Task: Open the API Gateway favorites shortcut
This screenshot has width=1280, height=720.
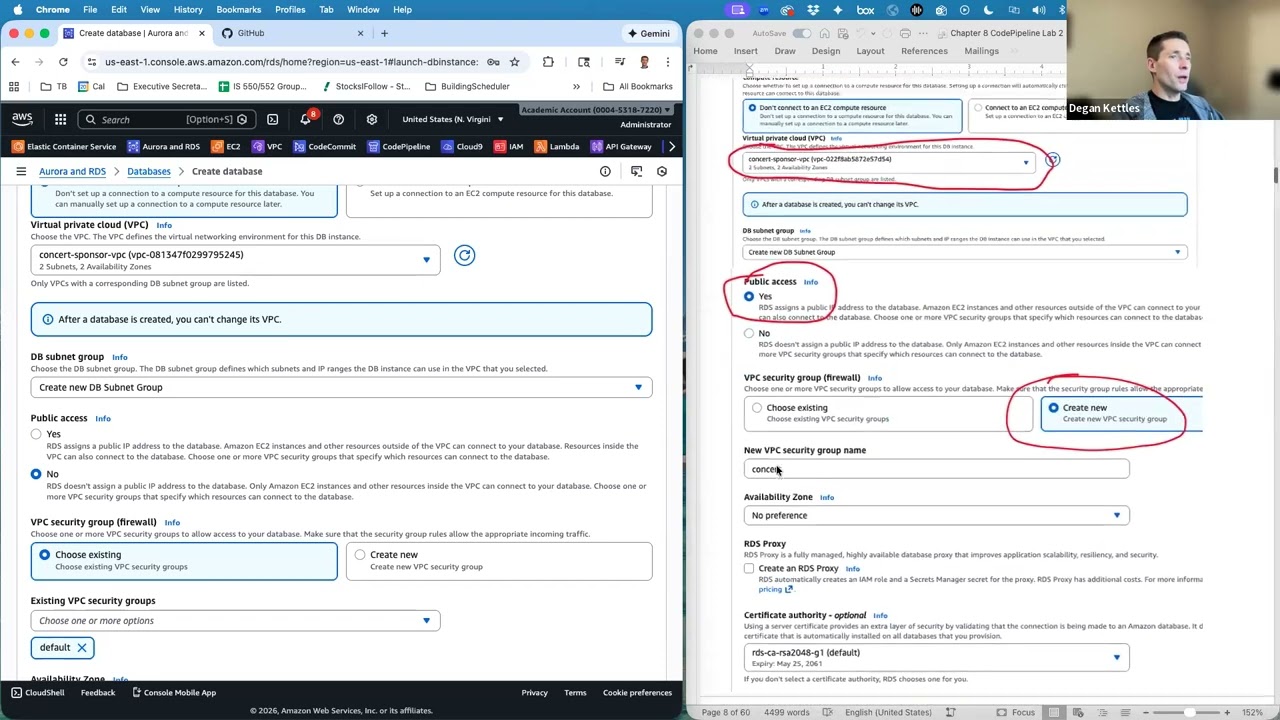Action: coord(621,146)
